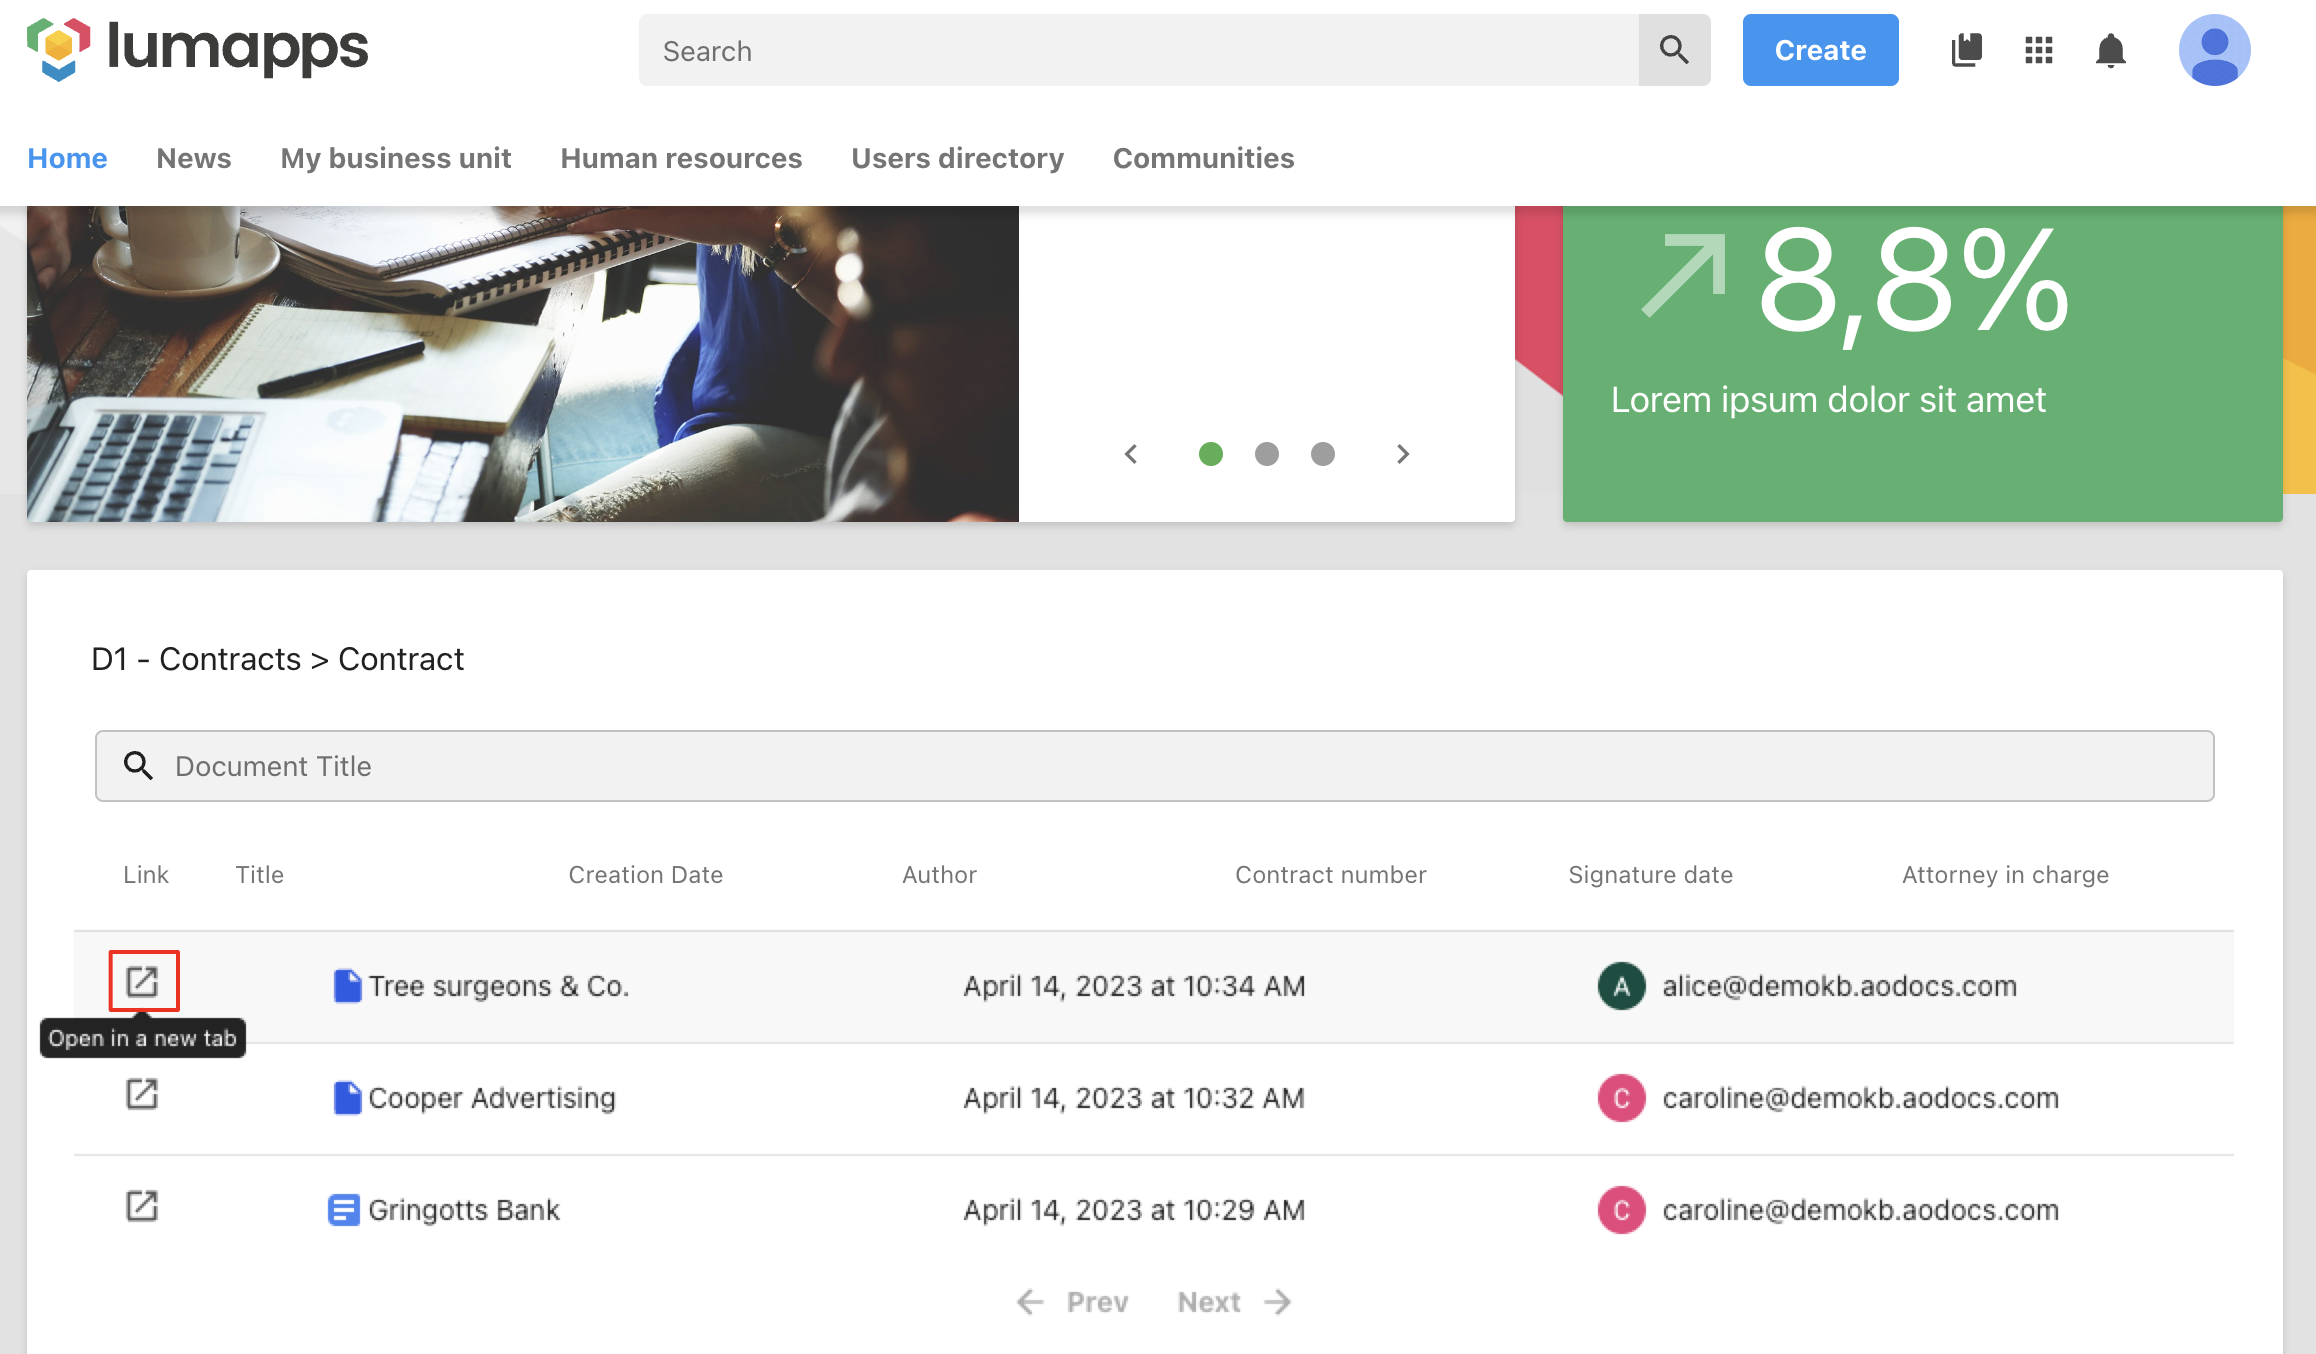The width and height of the screenshot is (2316, 1354).
Task: Click the search magnifier button in header
Action: click(1673, 50)
